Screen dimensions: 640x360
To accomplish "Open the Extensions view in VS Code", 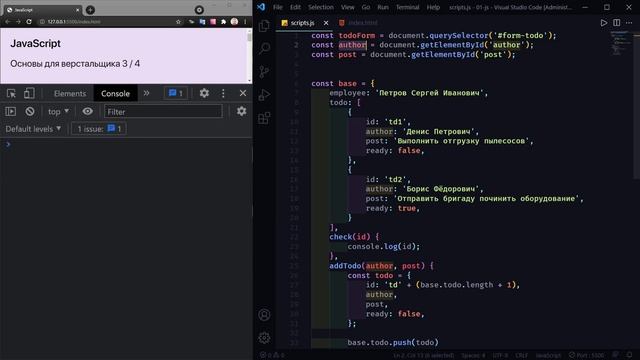I will tap(264, 118).
